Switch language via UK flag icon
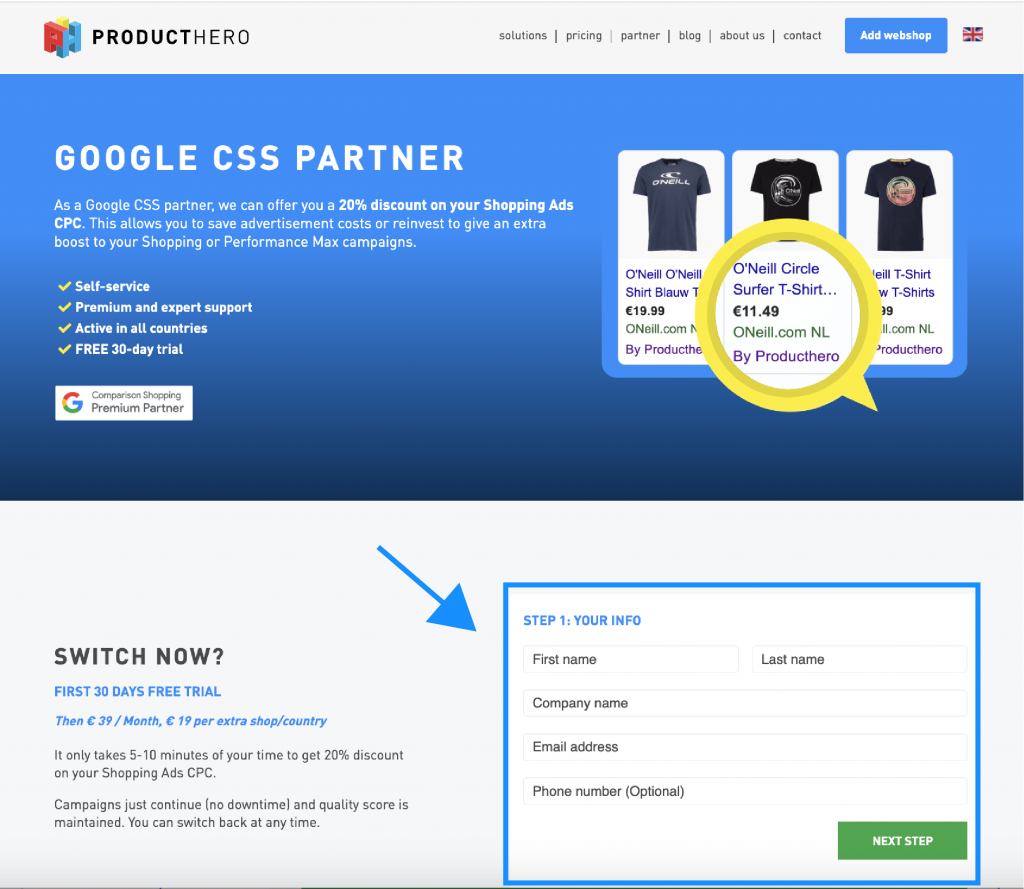The width and height of the screenshot is (1024, 889). [972, 35]
